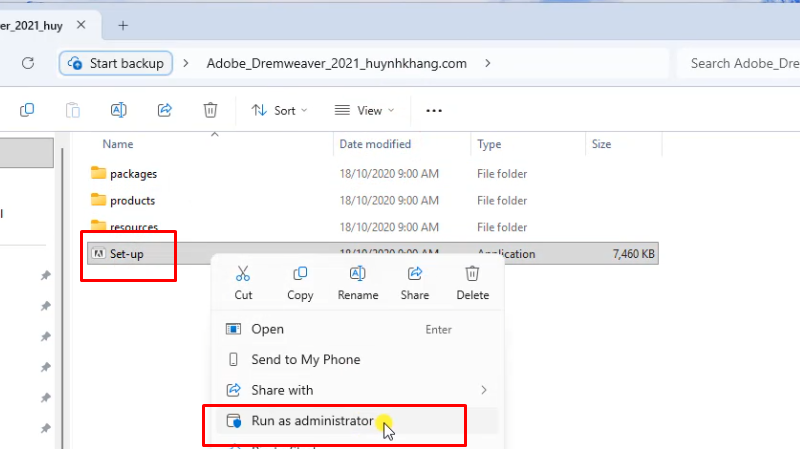The width and height of the screenshot is (800, 449).
Task: Expand Share with submenu arrow
Action: 484,390
